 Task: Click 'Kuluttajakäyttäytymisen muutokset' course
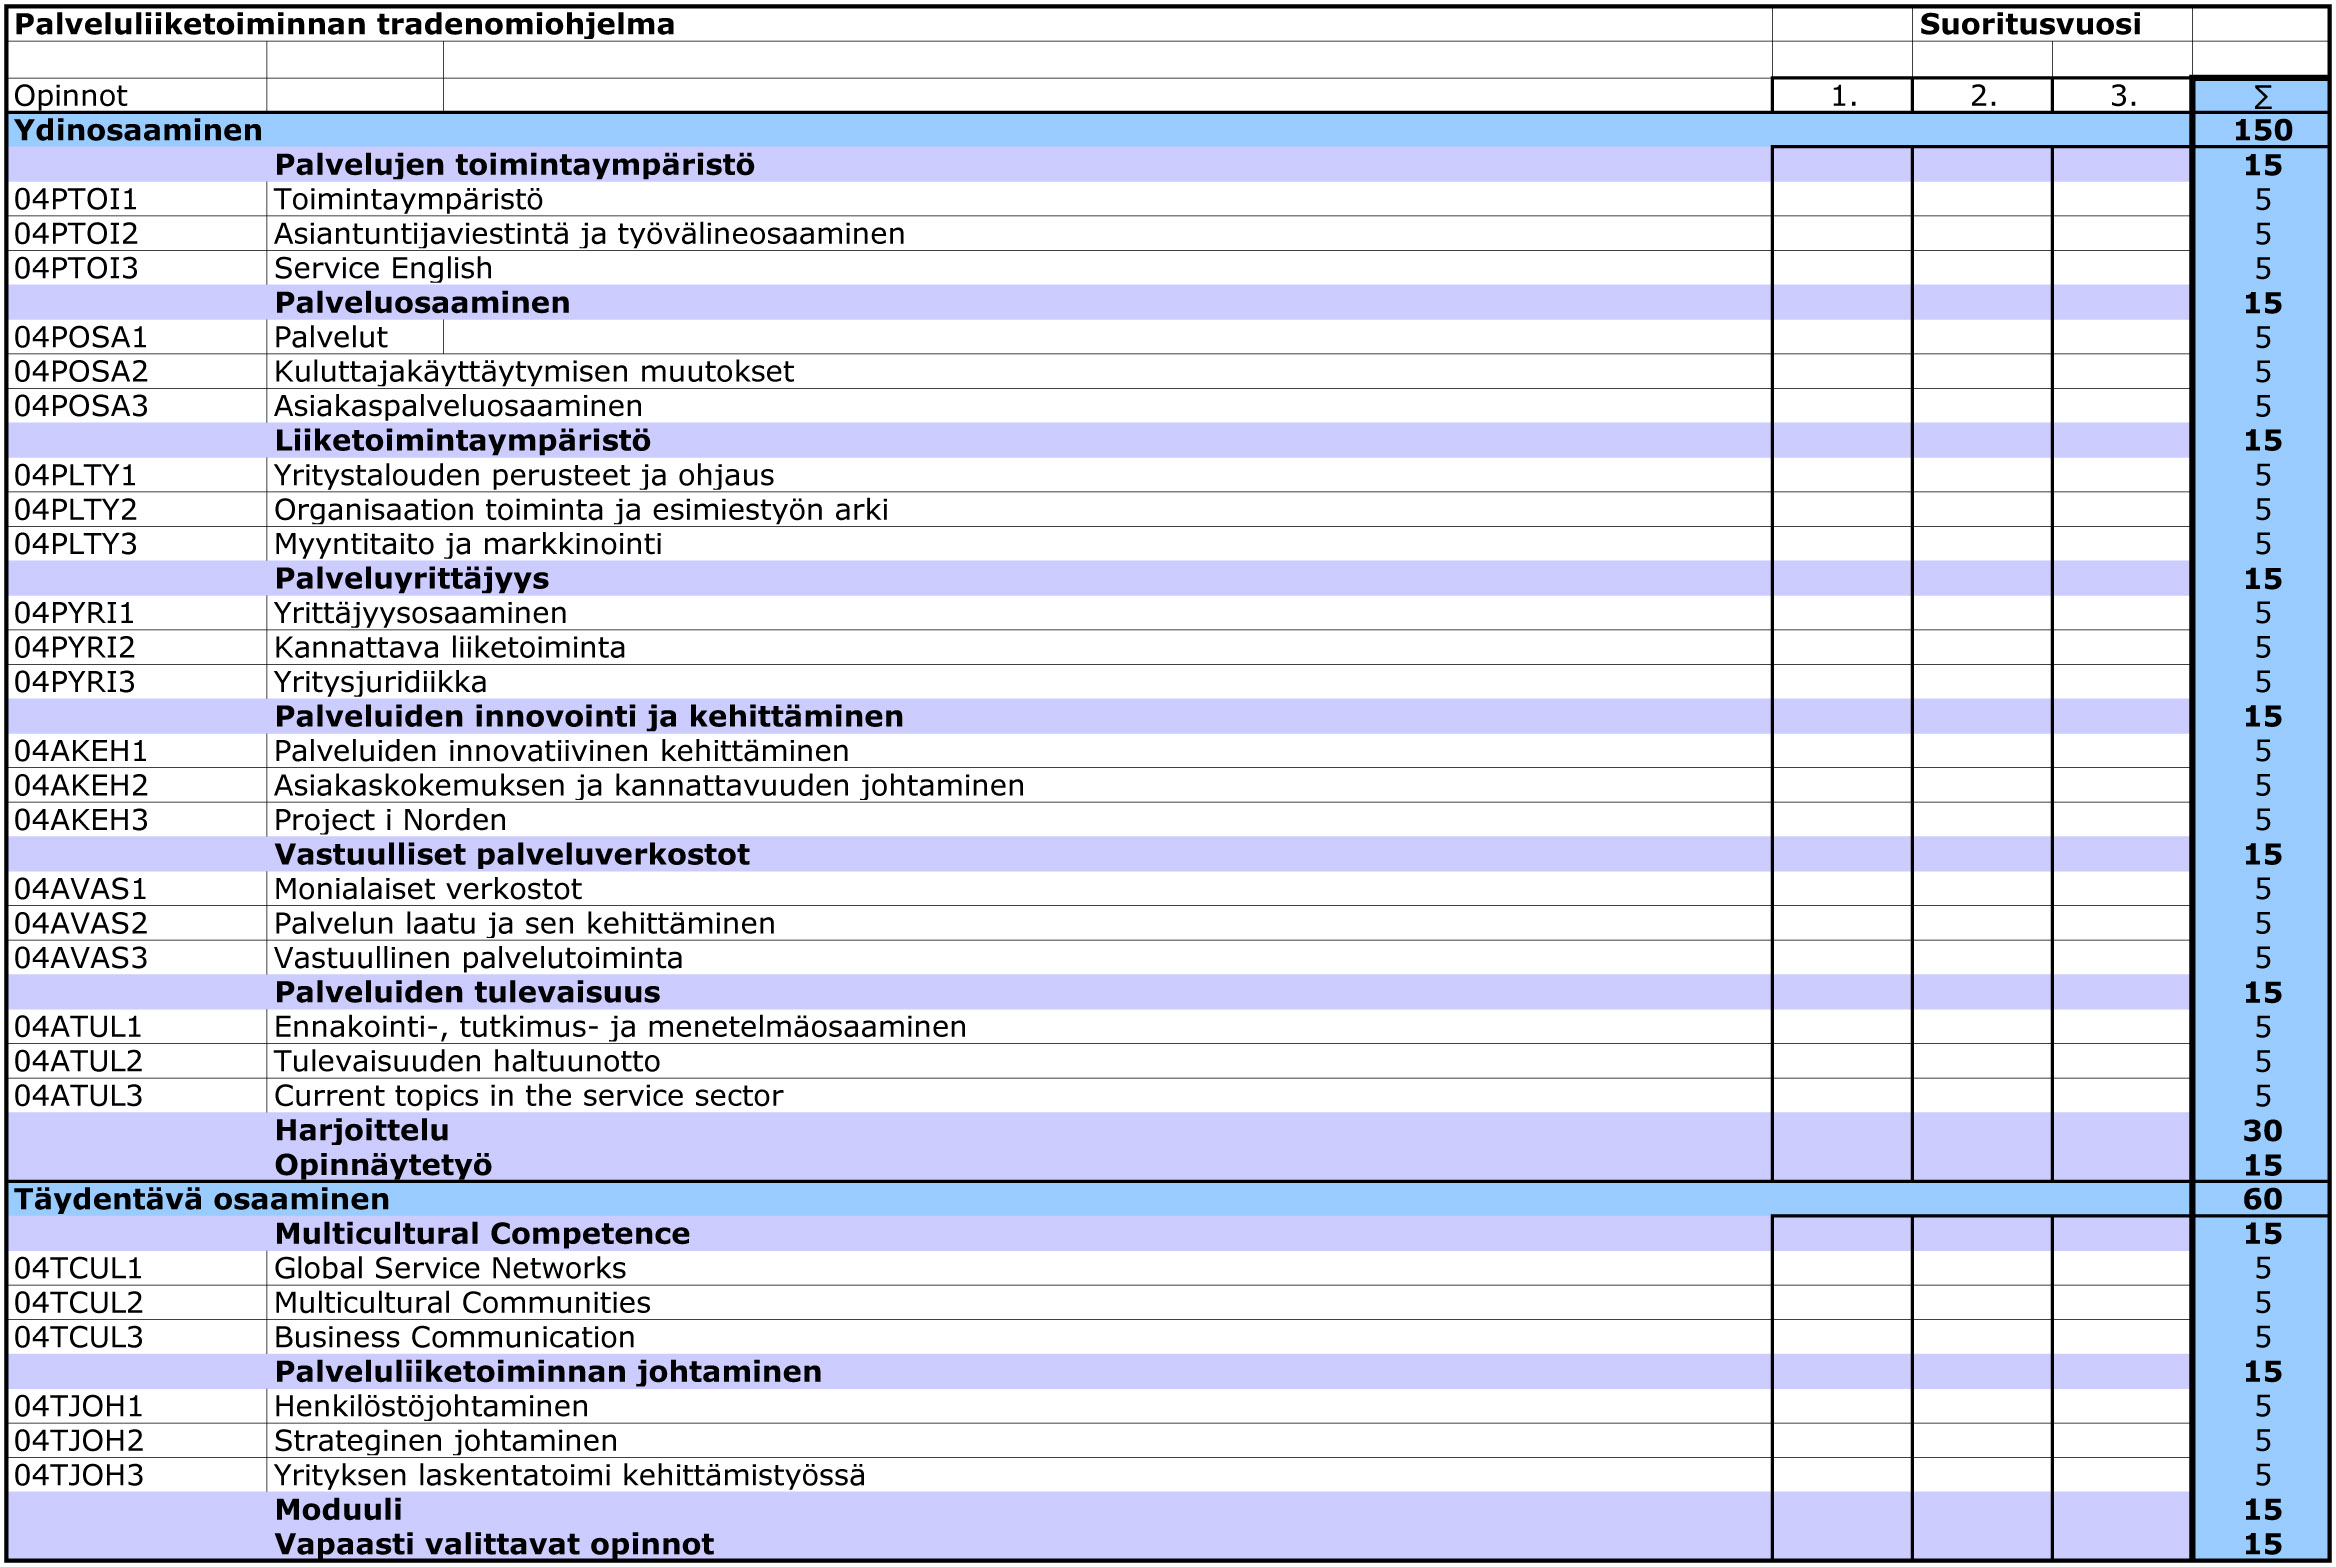pos(534,372)
